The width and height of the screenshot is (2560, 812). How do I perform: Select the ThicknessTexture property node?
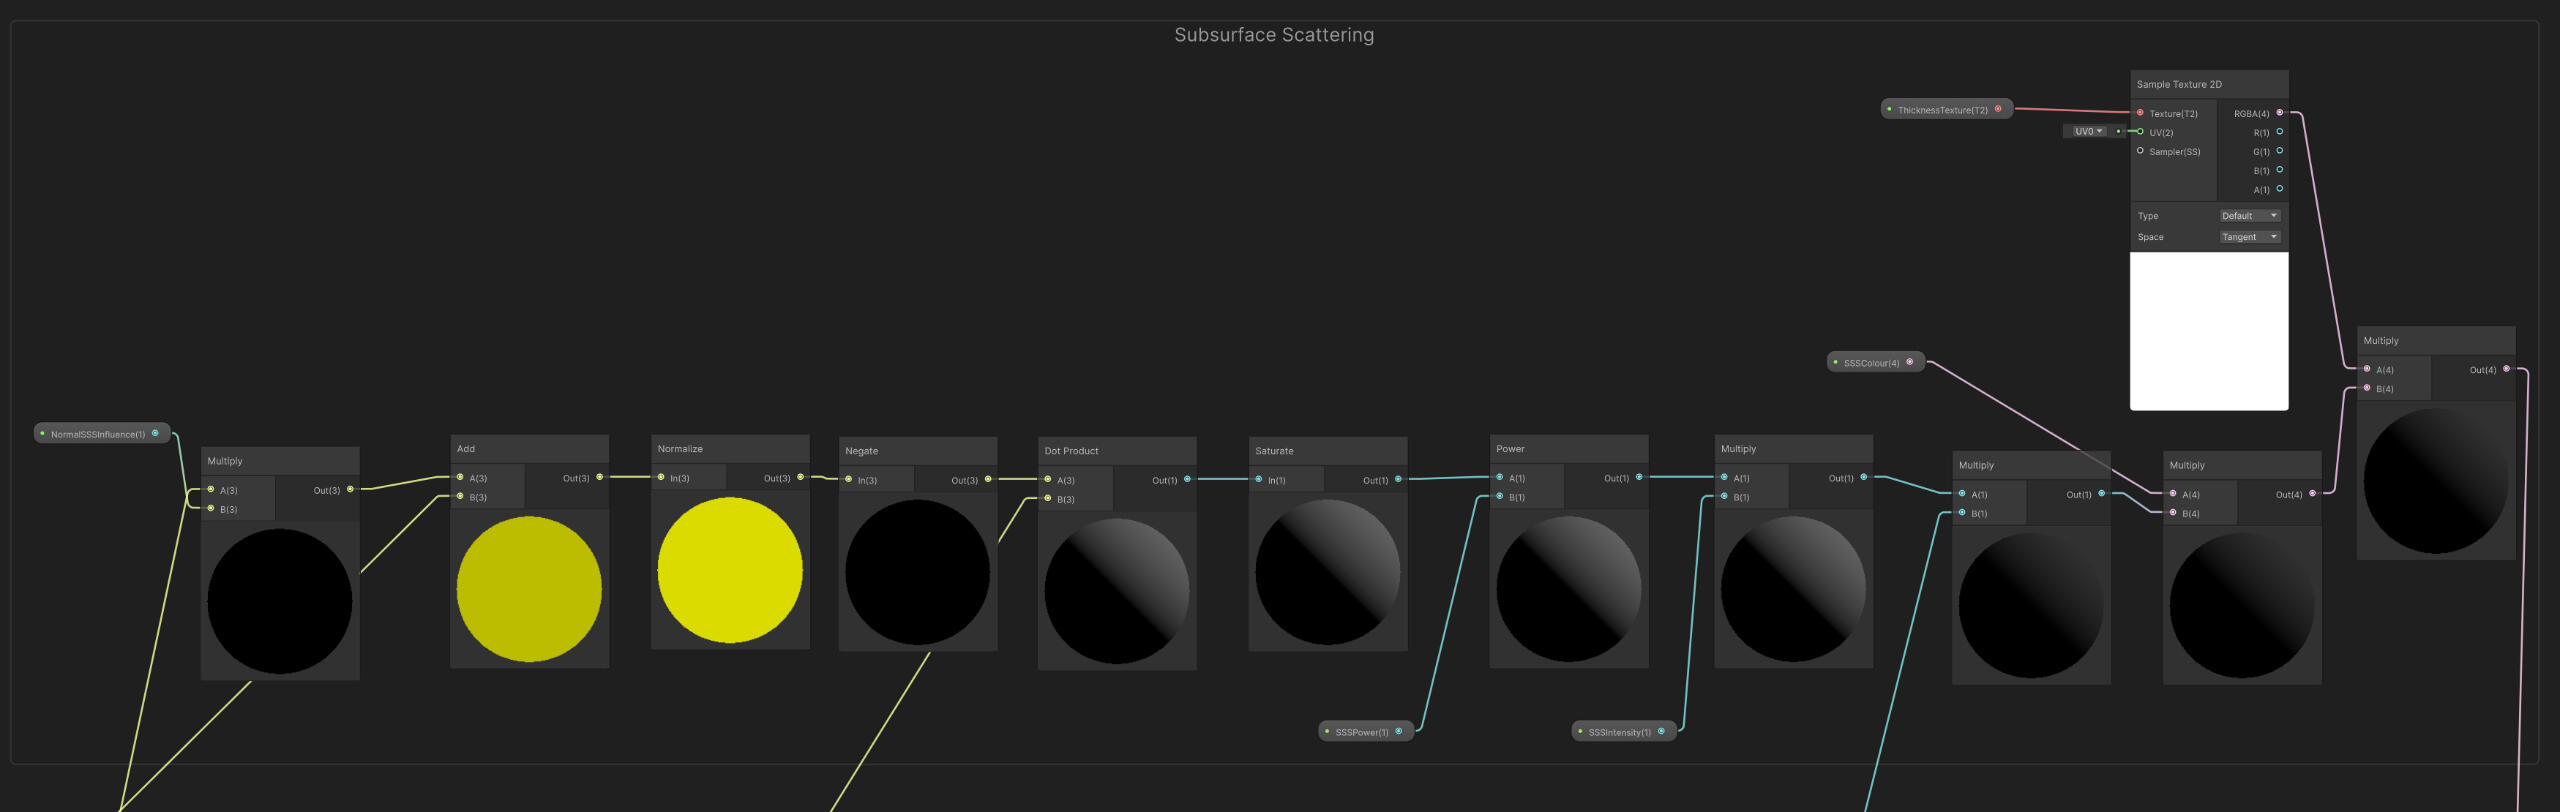(x=1941, y=110)
